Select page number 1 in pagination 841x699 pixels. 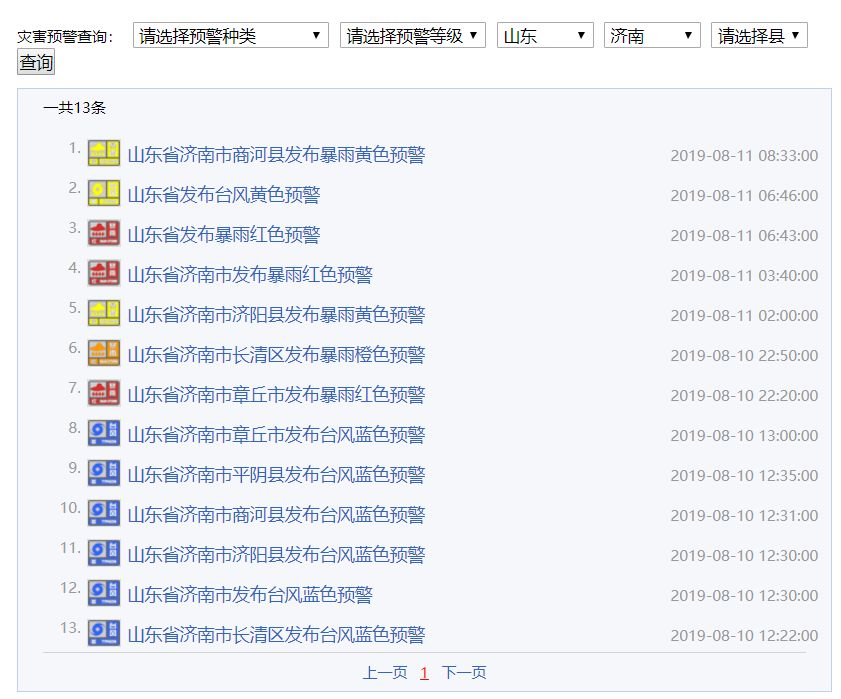(x=424, y=673)
